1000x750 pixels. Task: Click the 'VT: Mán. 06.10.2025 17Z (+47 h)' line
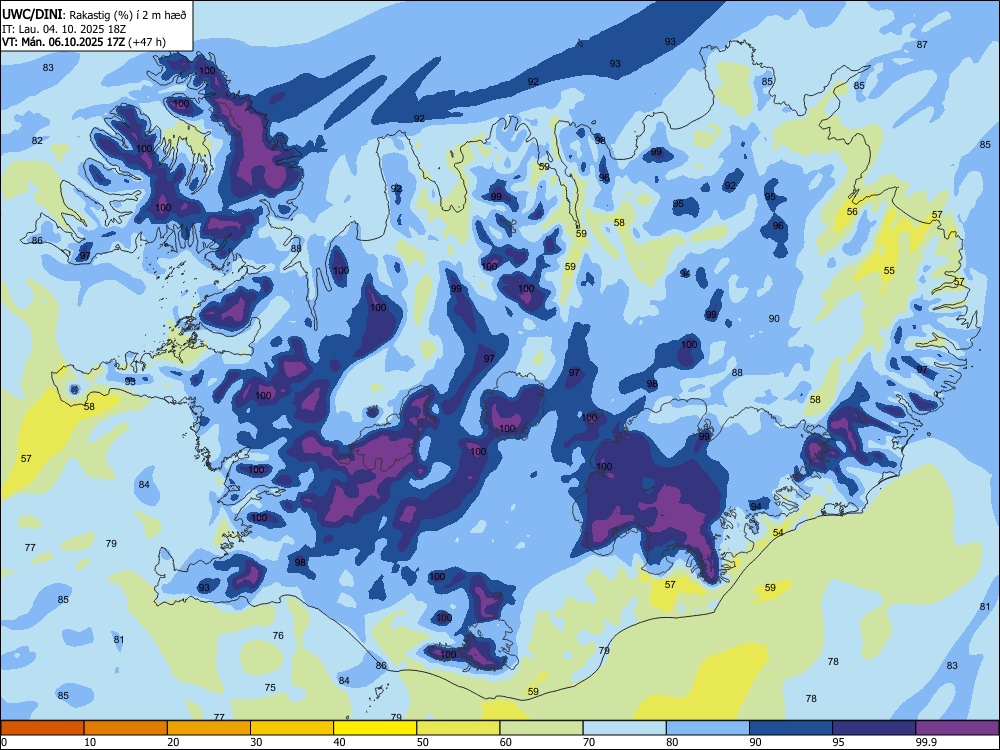pyautogui.click(x=84, y=42)
